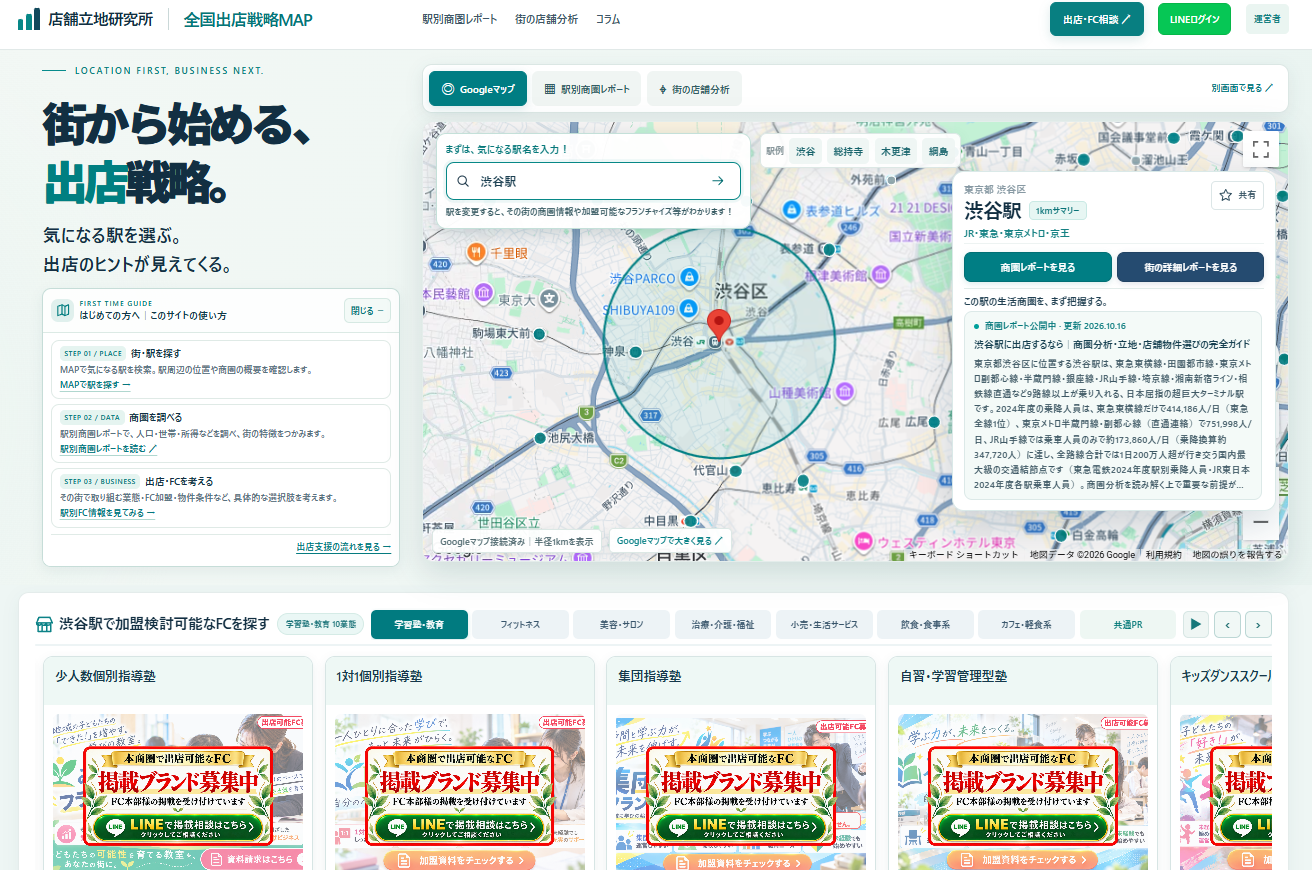Select the 表参道 station dot on map
Screen dimensions: 1312x870
pyautogui.click(x=828, y=248)
